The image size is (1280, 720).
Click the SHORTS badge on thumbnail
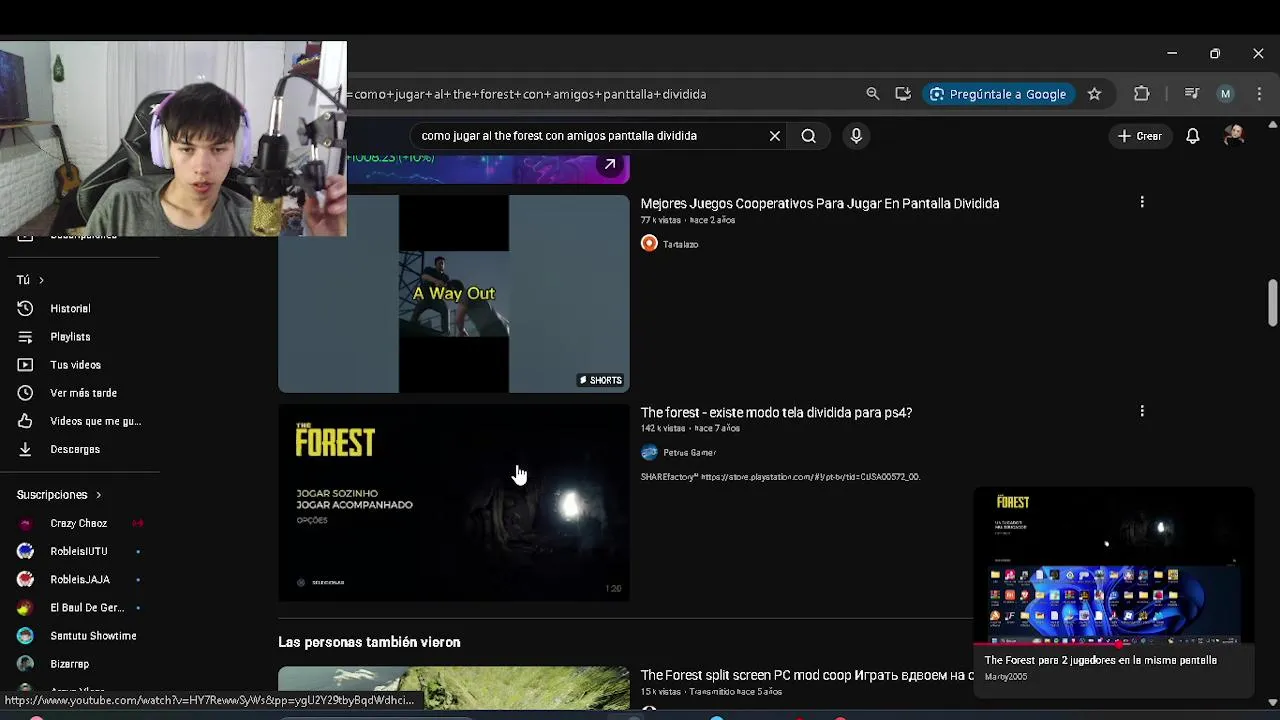coord(601,380)
